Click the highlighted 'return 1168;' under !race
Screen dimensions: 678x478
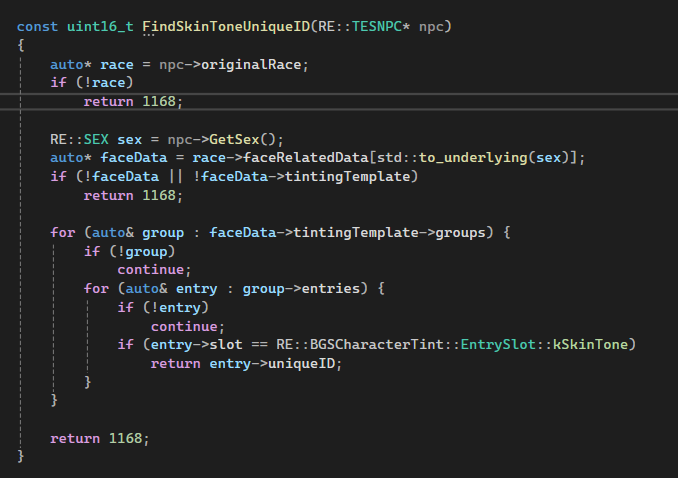[133, 102]
